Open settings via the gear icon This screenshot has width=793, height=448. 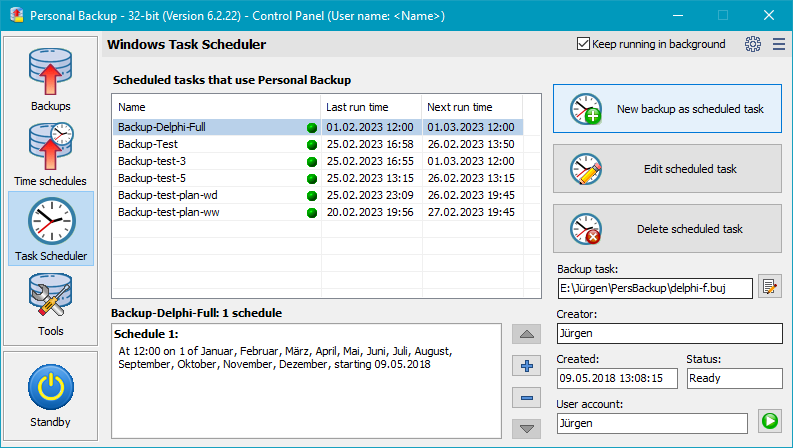coord(753,44)
